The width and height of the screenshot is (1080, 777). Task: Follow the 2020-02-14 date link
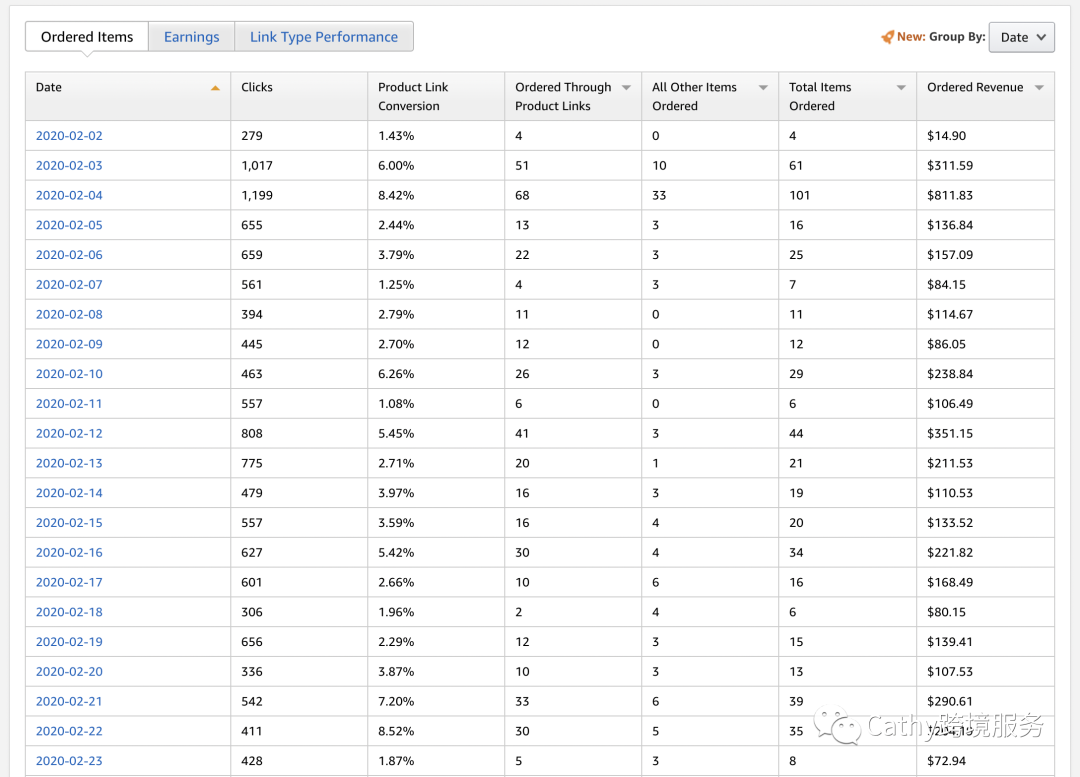click(x=69, y=493)
